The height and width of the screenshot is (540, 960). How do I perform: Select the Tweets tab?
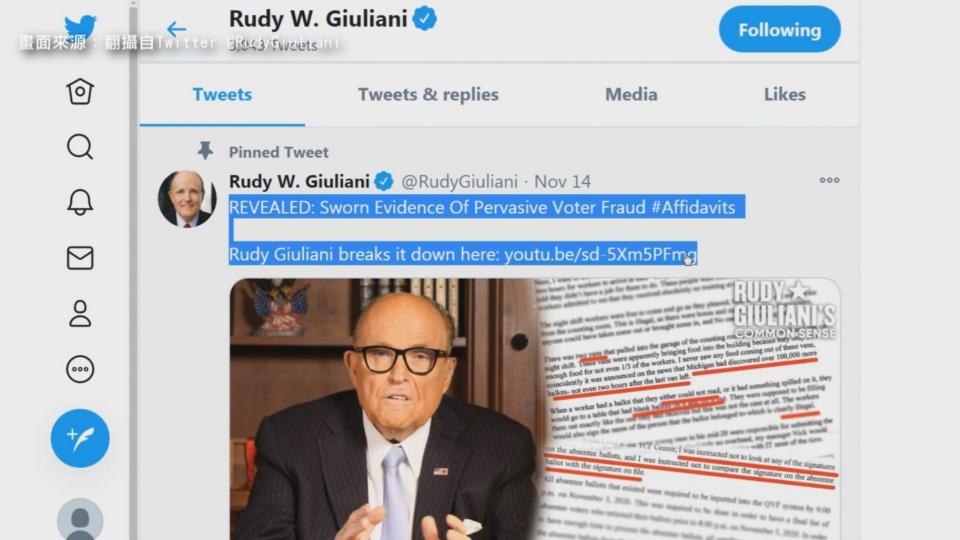(222, 94)
